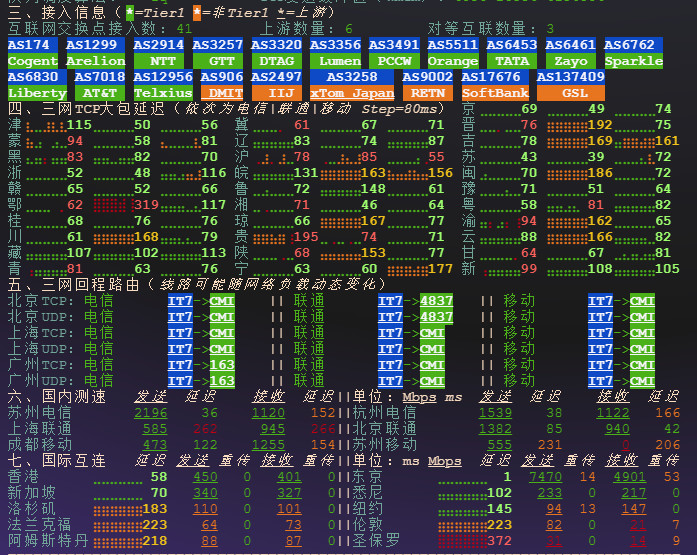Viewport: 697px width, 555px height.
Task: Click the AS3491 badge
Action: pyautogui.click(x=394, y=45)
